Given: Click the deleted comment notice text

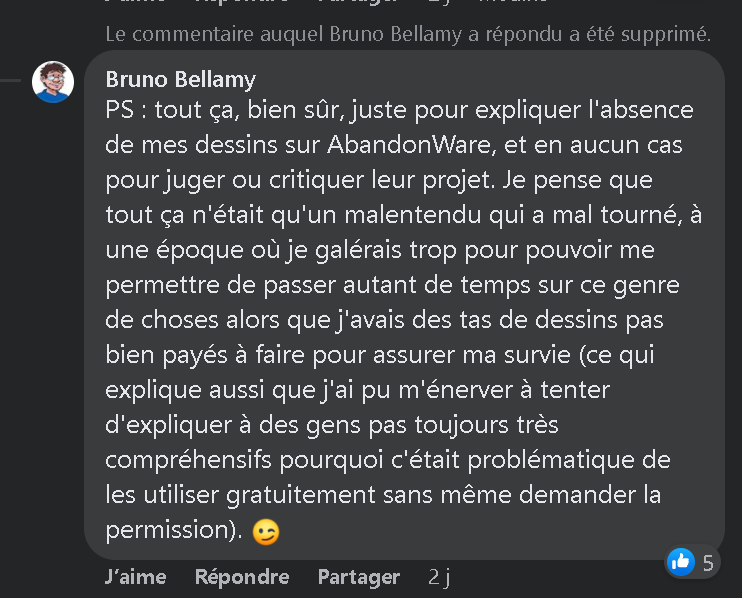Looking at the screenshot, I should [408, 34].
